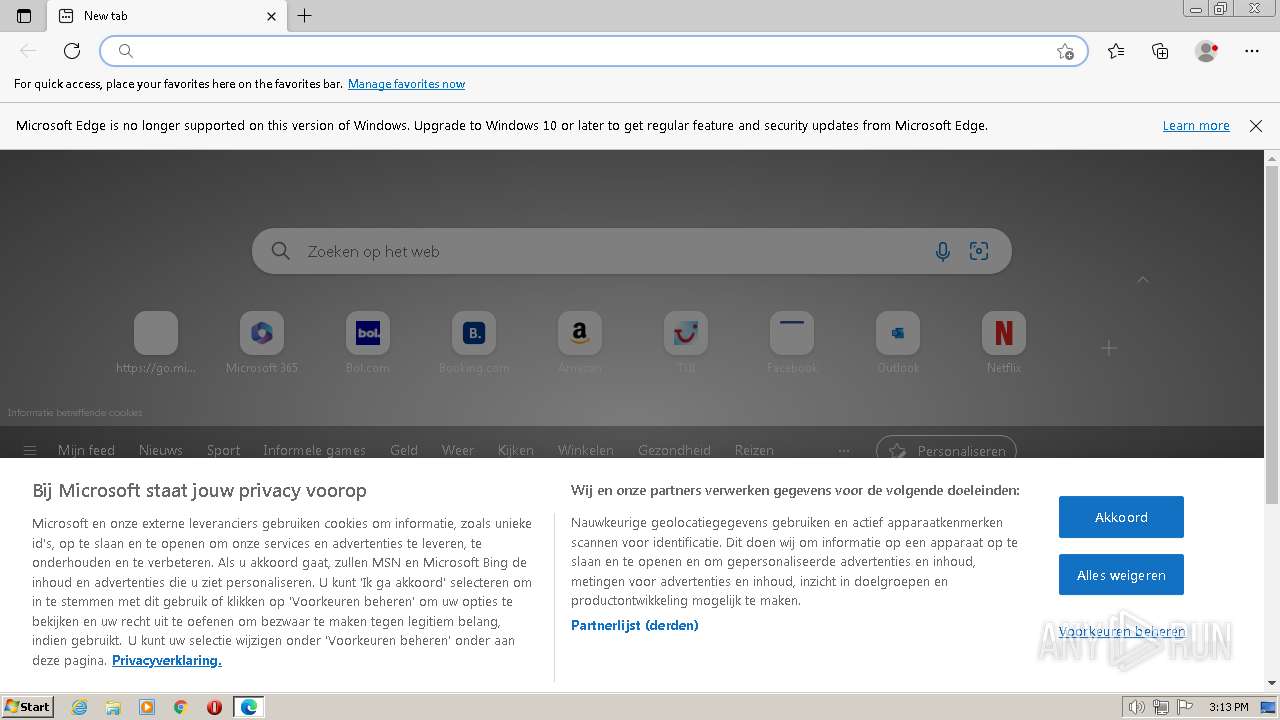This screenshot has width=1280, height=720.
Task: Switch to Gezondheid tab
Action: tap(674, 450)
